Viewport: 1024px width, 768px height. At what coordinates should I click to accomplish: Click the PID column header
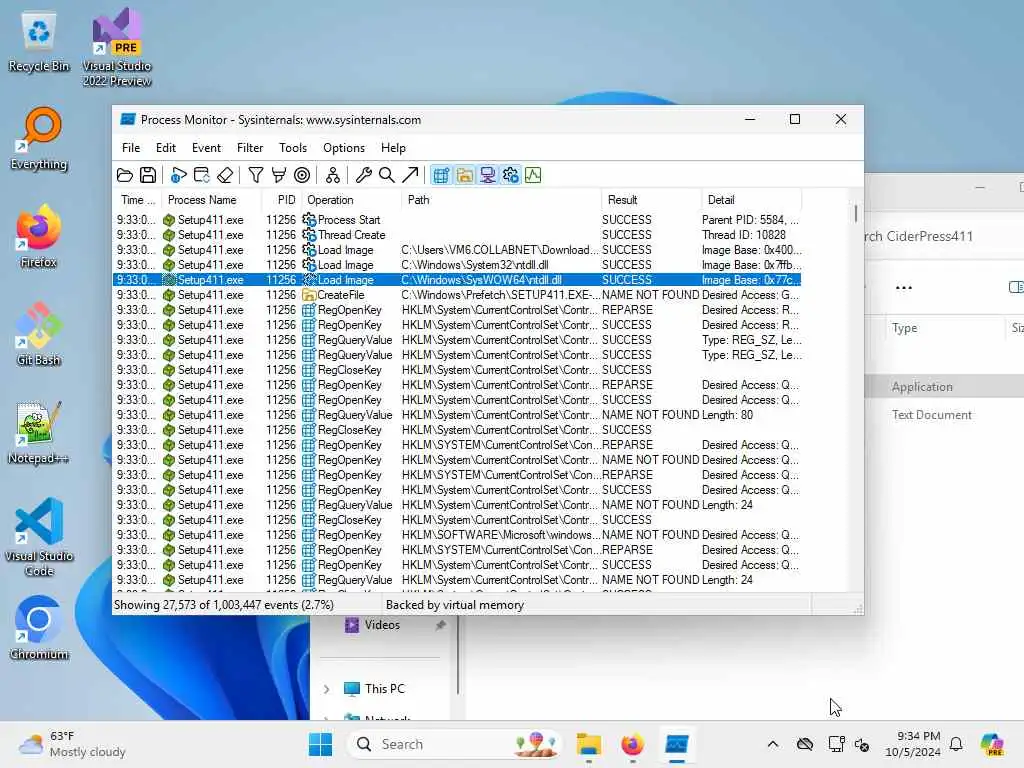[x=281, y=200]
